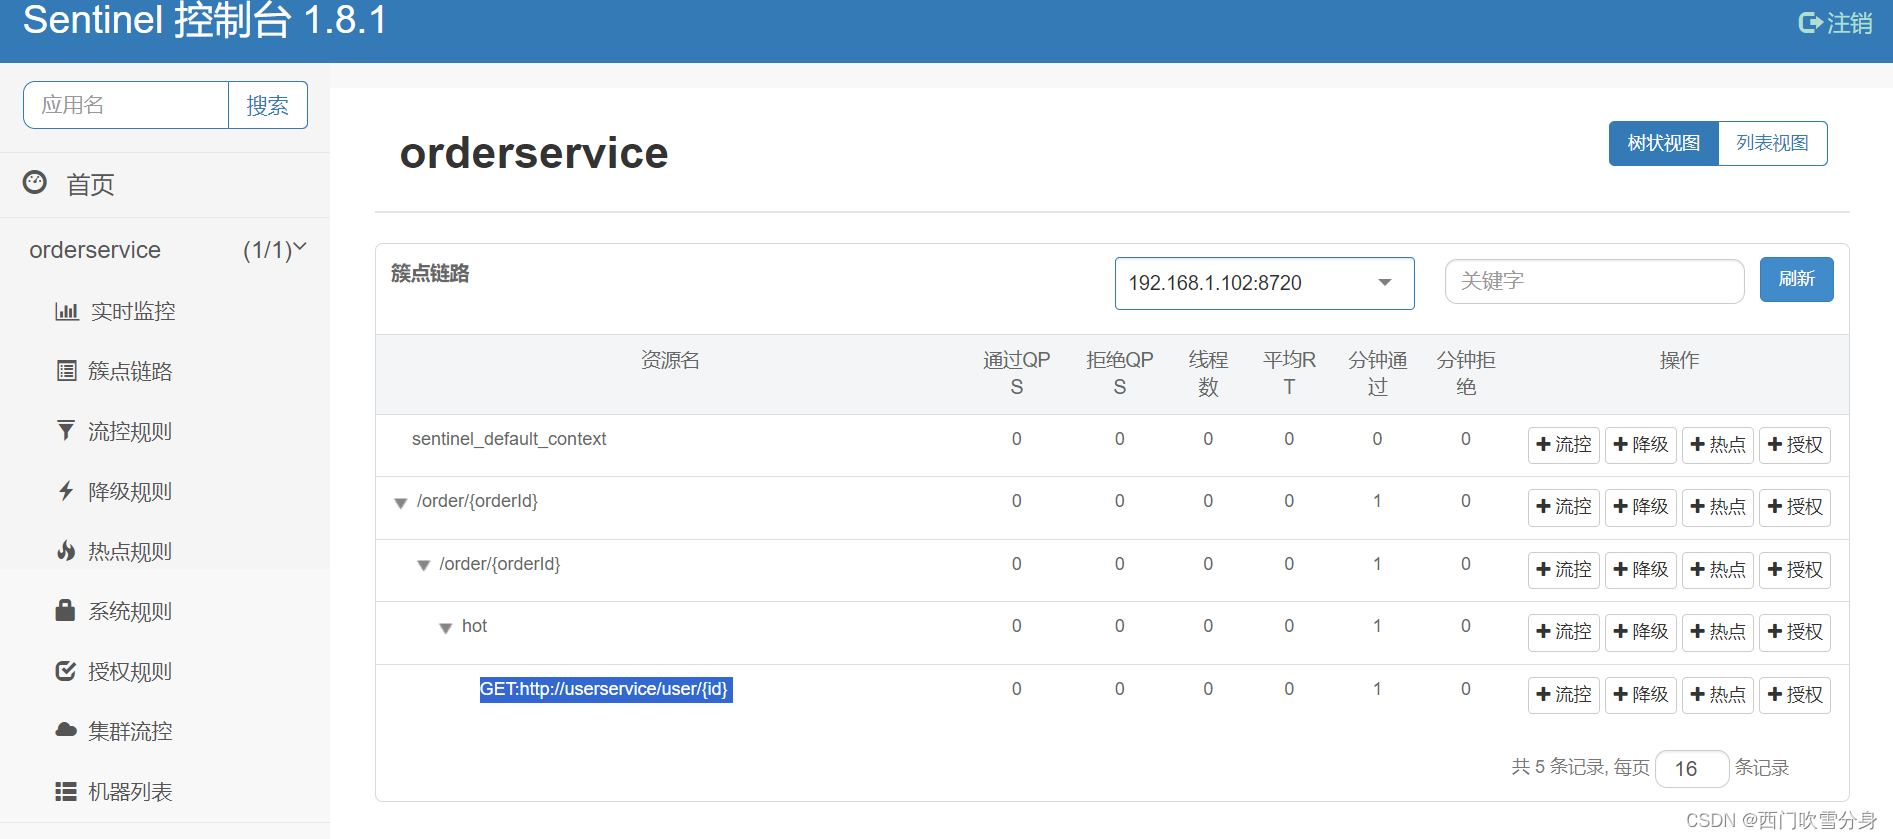Screen dimensions: 1893x839
Task: Add 授权 rule for GET:http://userservice/user/{id}
Action: click(x=1795, y=694)
